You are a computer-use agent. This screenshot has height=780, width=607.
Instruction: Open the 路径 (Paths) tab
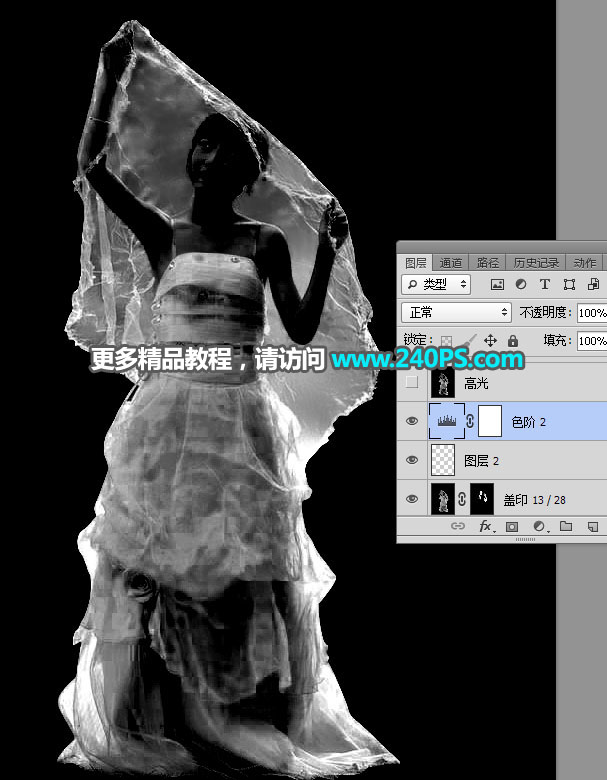coord(487,263)
